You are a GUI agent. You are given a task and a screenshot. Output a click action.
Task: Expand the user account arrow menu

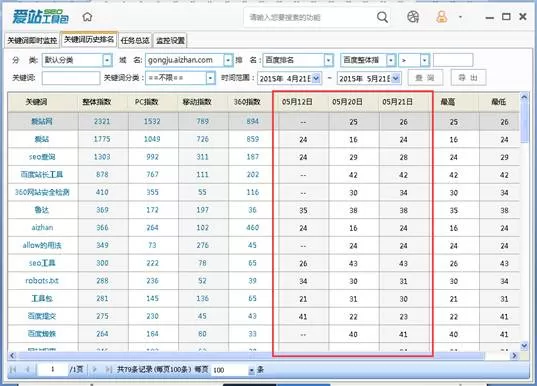pyautogui.click(x=460, y=17)
